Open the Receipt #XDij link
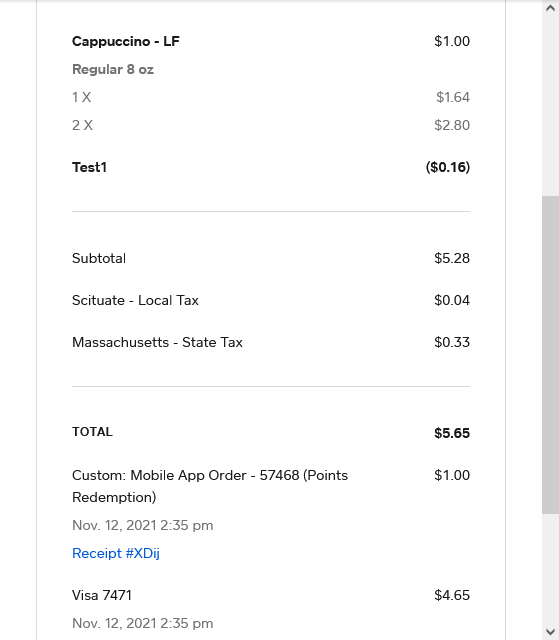This screenshot has width=559, height=640. click(115, 553)
